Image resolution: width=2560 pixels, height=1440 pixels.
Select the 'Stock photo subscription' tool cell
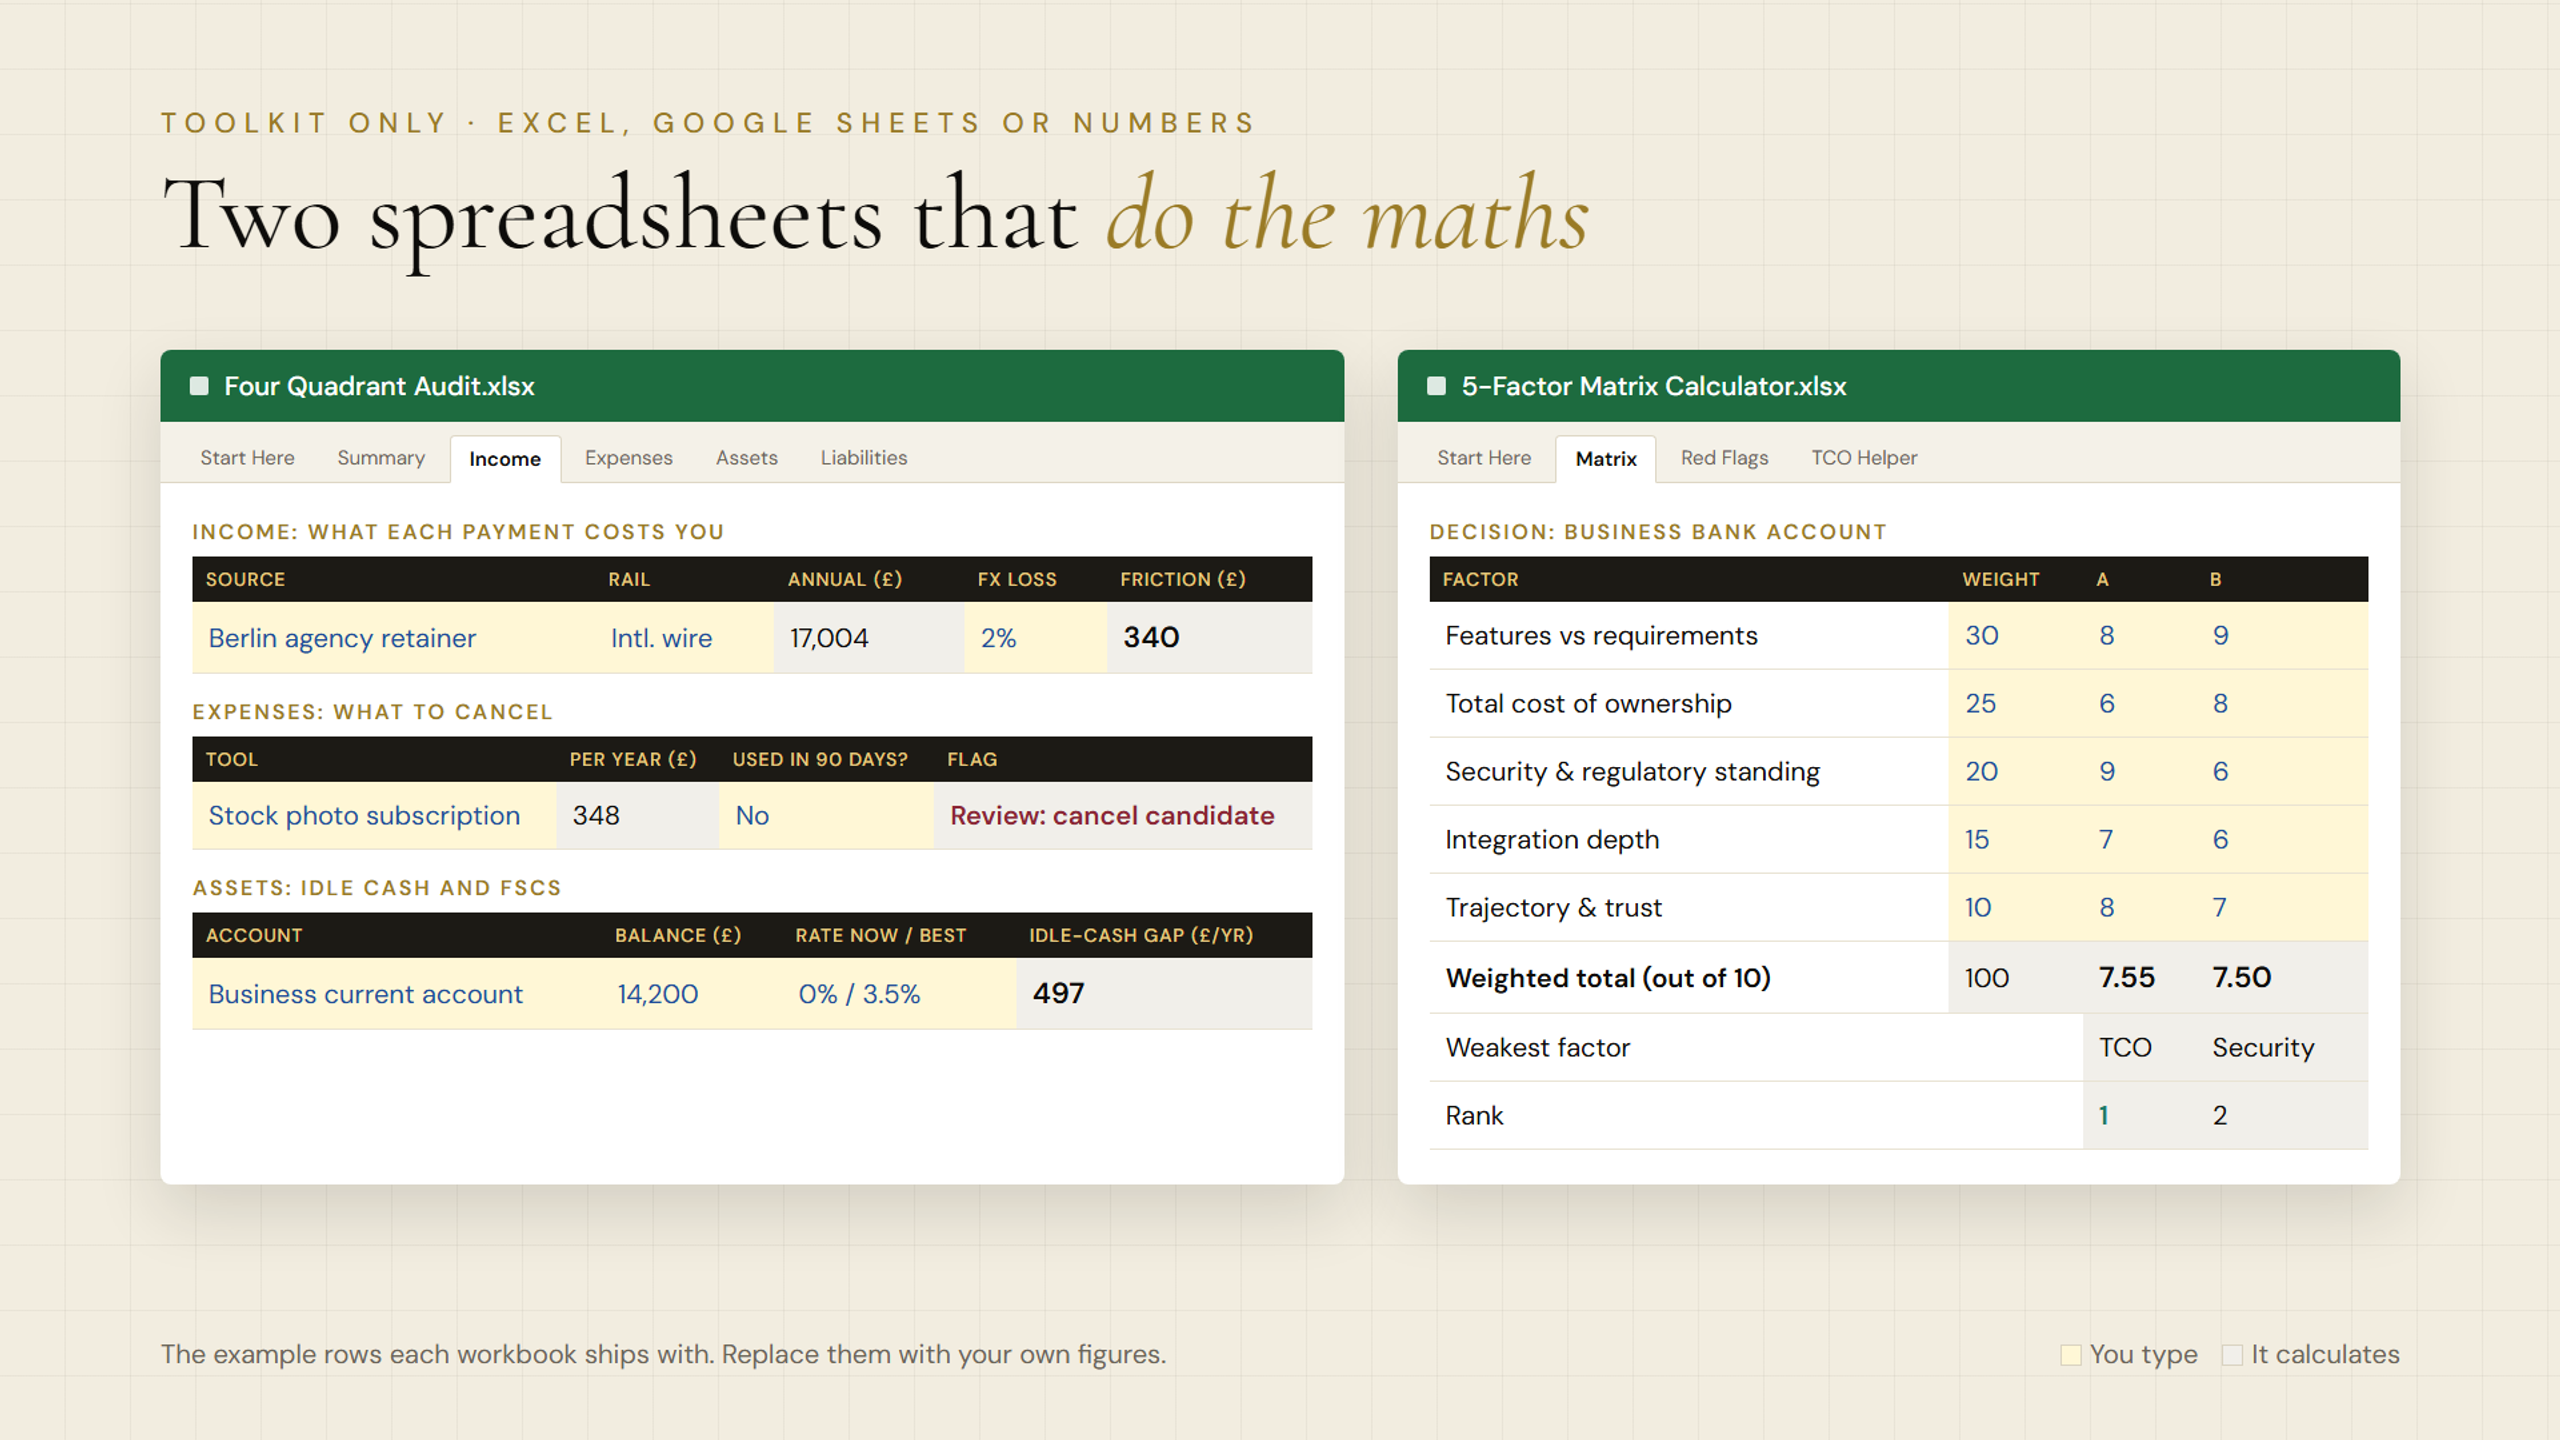tap(374, 816)
